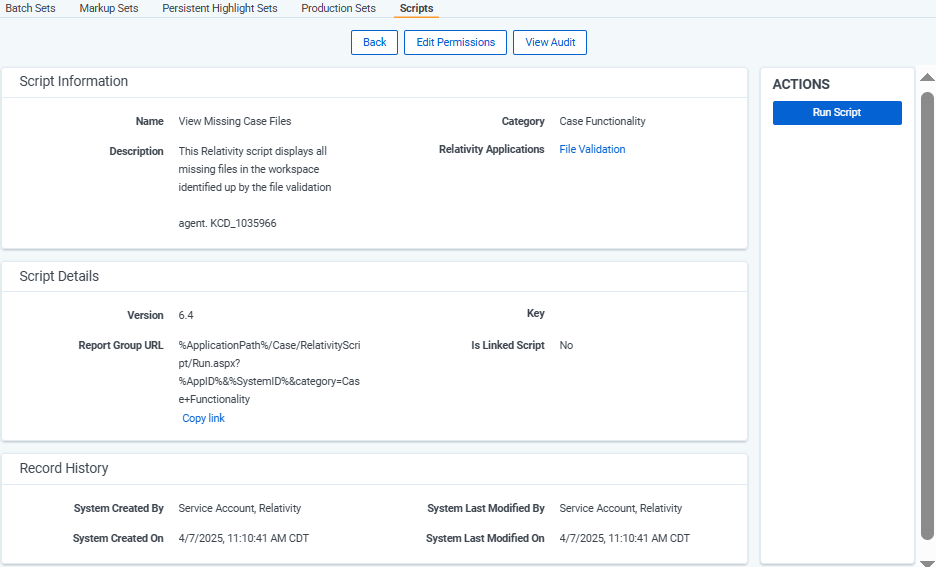Open Persistent Highlight Sets tab
The height and width of the screenshot is (567, 936).
coord(220,8)
